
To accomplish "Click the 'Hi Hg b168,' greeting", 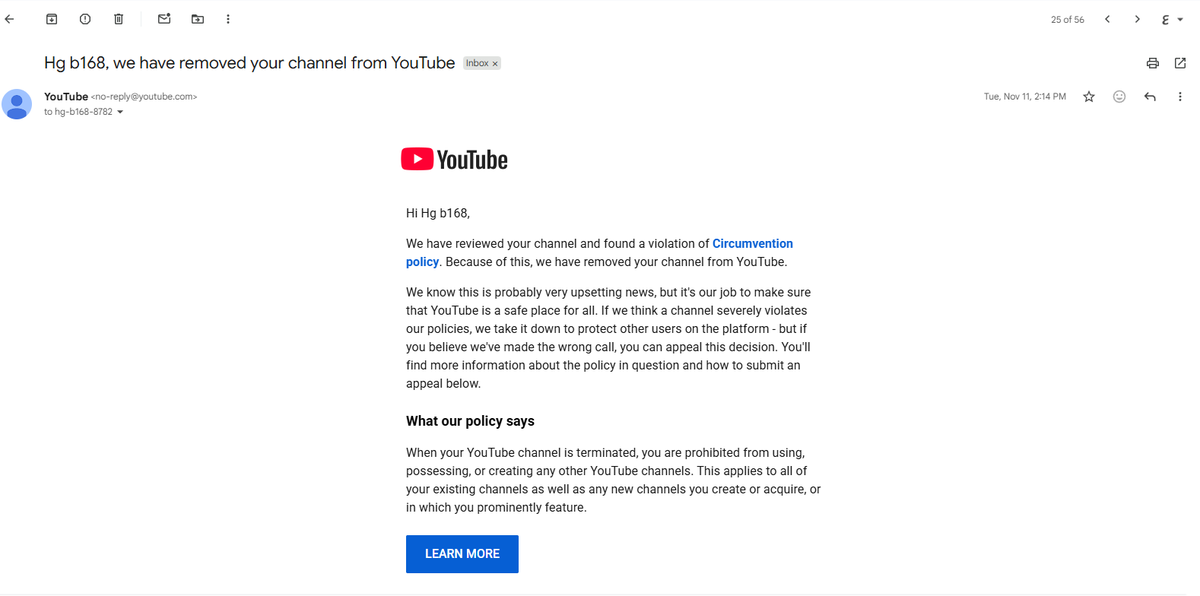I will pyautogui.click(x=438, y=213).
